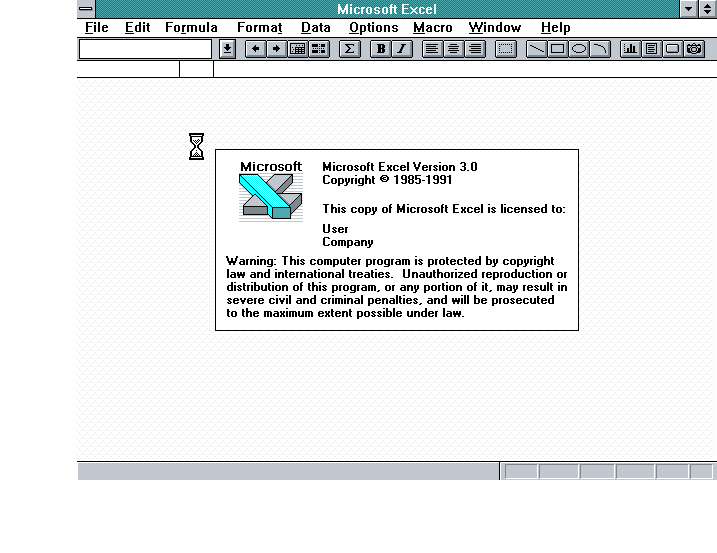717x553 pixels.
Task: Click the align right icon
Action: (475, 49)
